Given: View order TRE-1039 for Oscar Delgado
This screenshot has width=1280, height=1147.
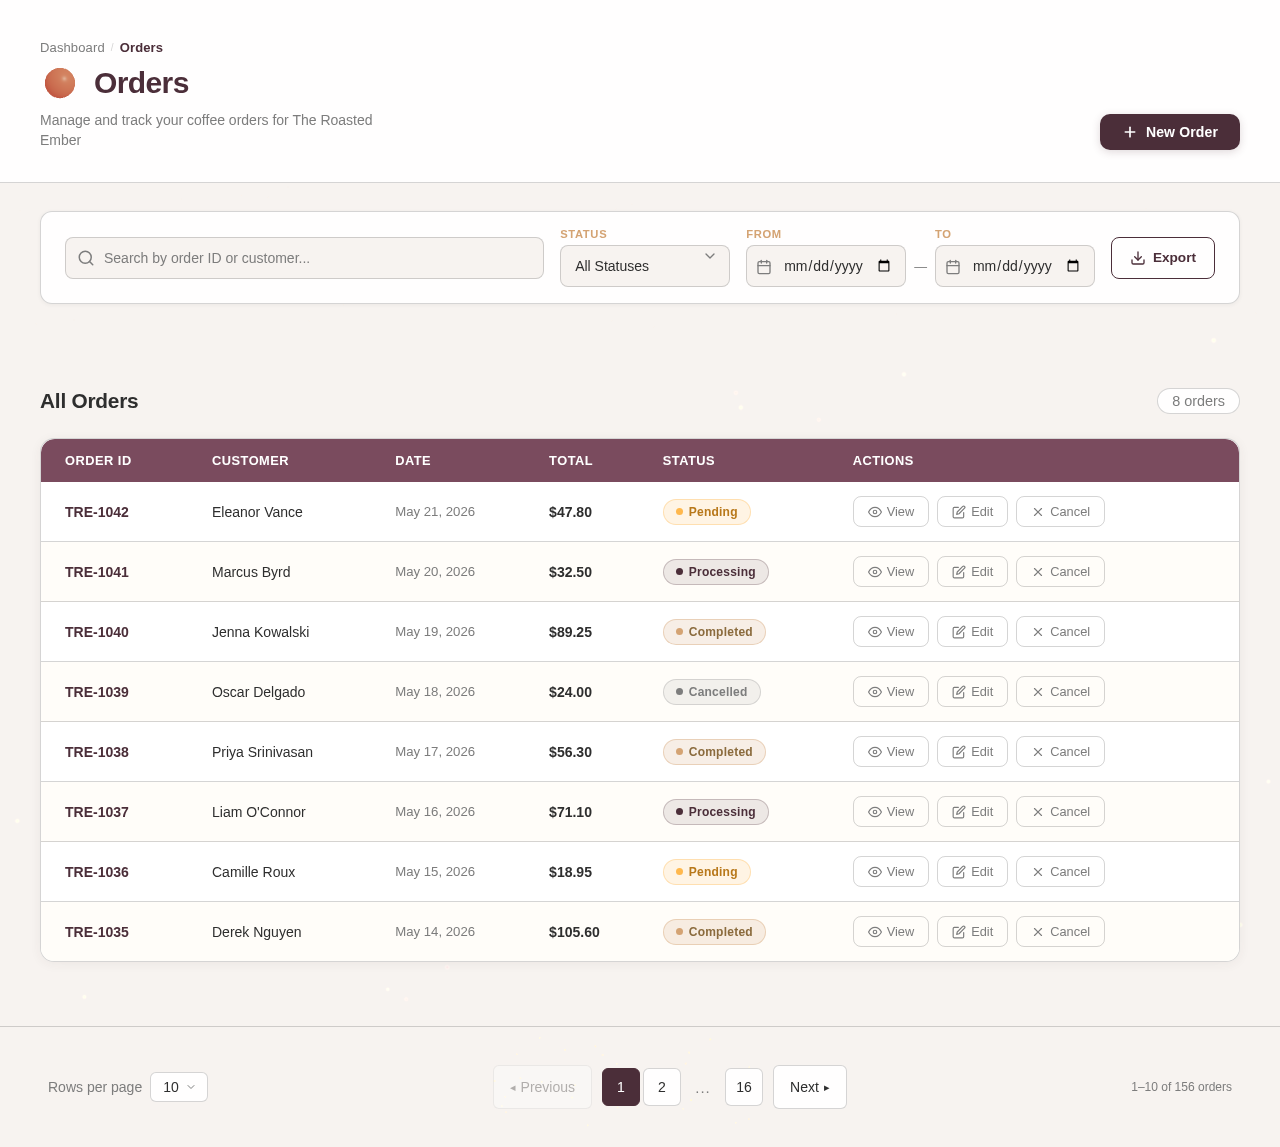Looking at the screenshot, I should pos(891,692).
